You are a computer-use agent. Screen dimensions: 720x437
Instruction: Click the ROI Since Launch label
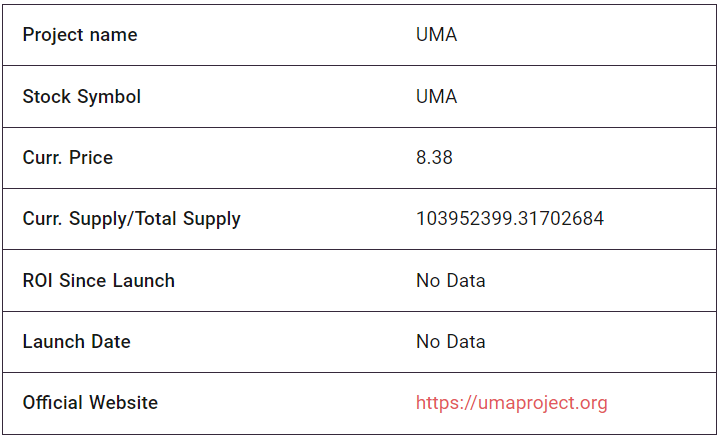click(99, 280)
